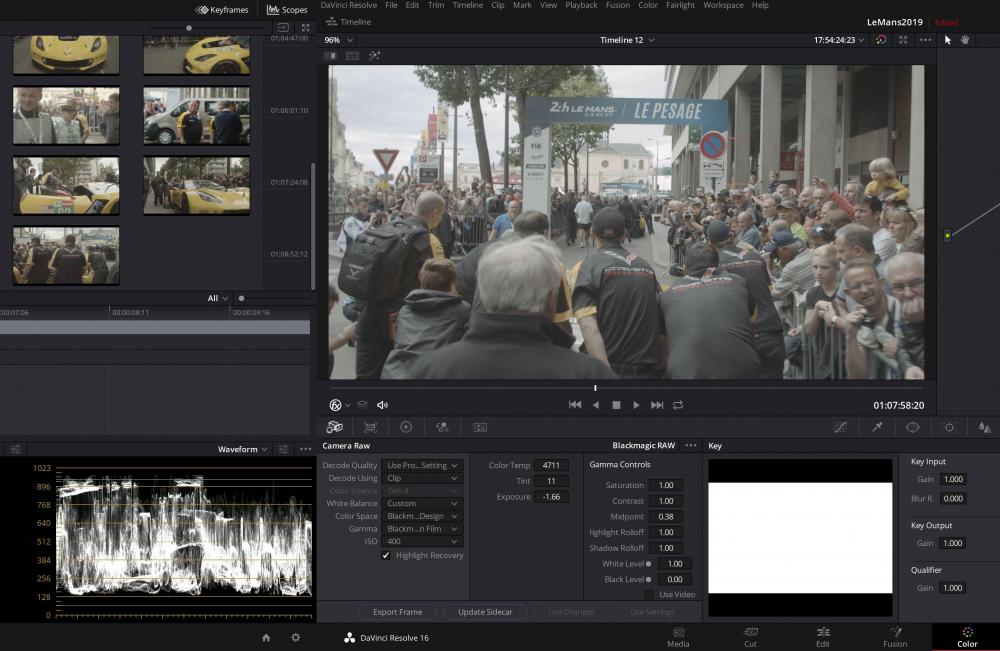
Task: Mute audio with the speaker icon
Action: pyautogui.click(x=382, y=405)
